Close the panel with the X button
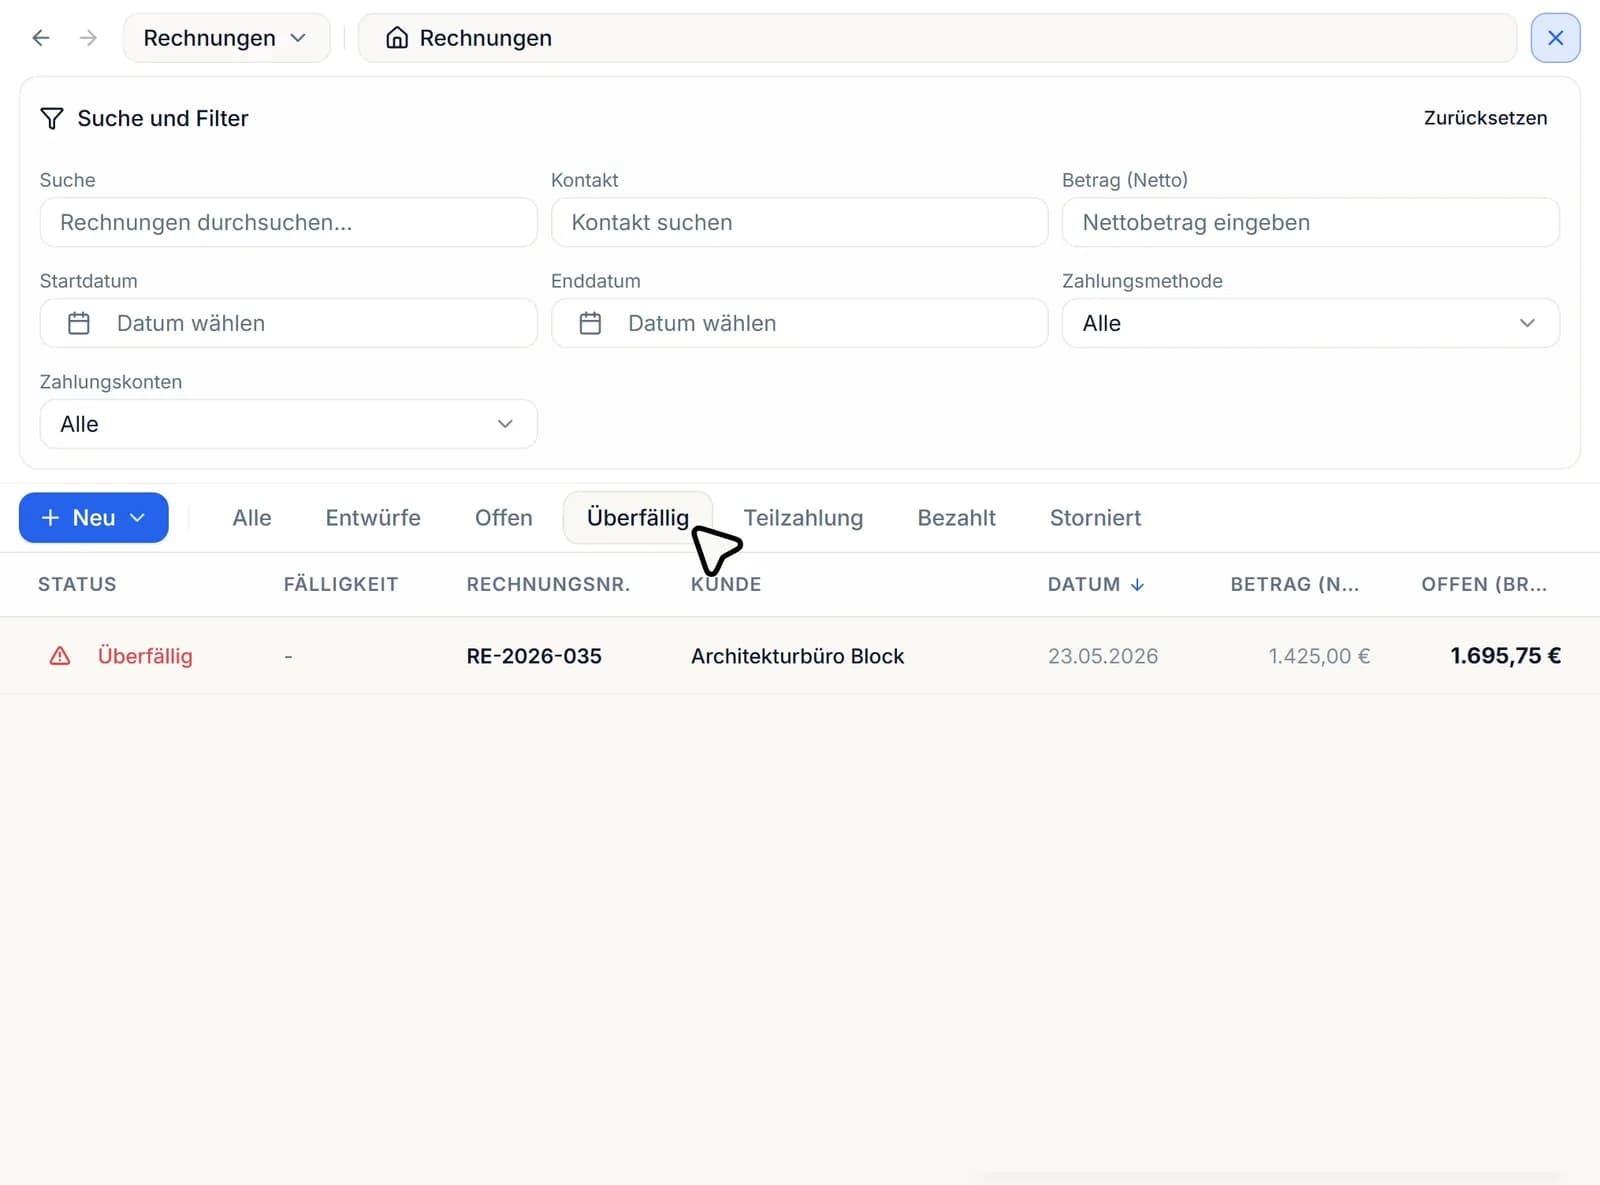Image resolution: width=1600 pixels, height=1185 pixels. click(x=1555, y=38)
